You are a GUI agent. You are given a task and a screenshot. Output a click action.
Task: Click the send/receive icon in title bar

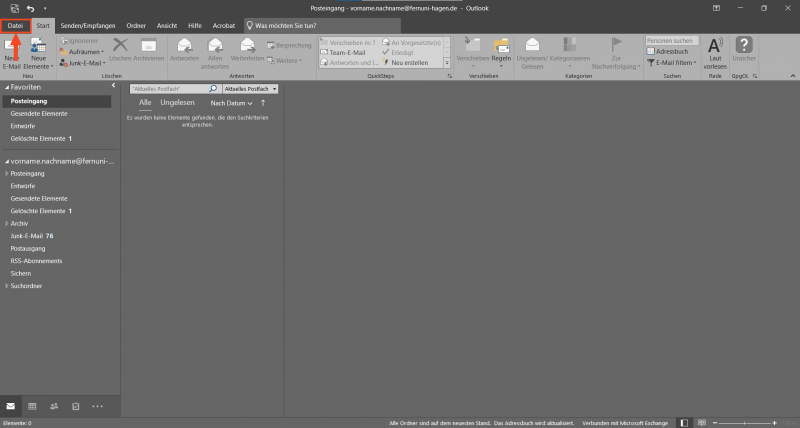click(14, 8)
